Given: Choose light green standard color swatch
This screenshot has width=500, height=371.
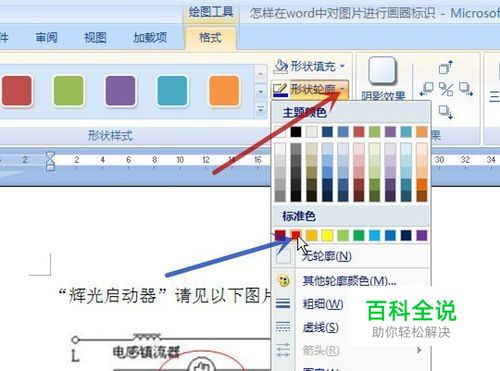Looking at the screenshot, I should pos(343,235).
